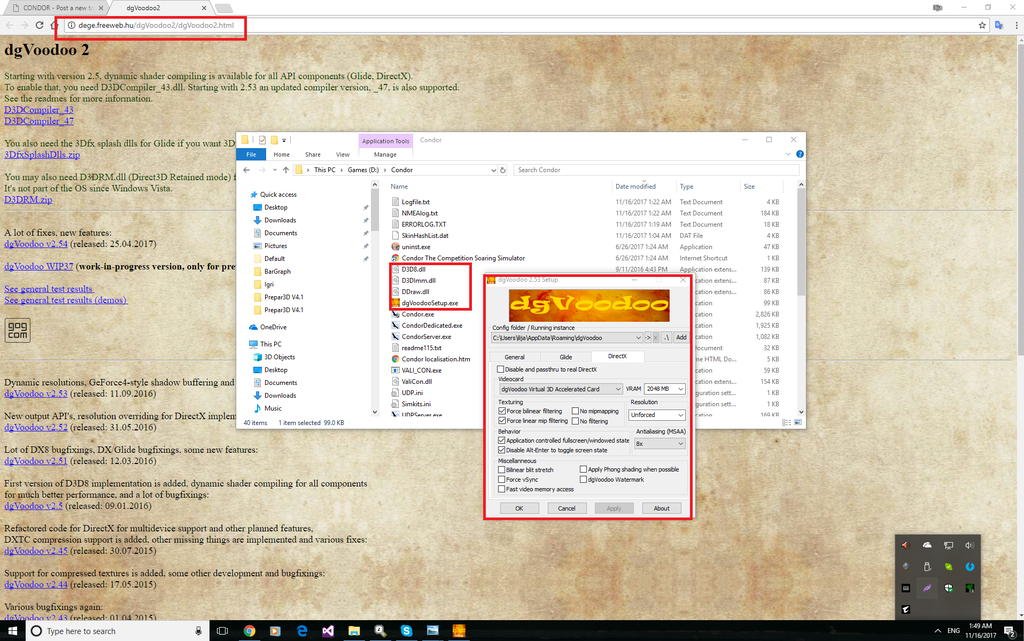Open the Resolution dropdown

680,415
